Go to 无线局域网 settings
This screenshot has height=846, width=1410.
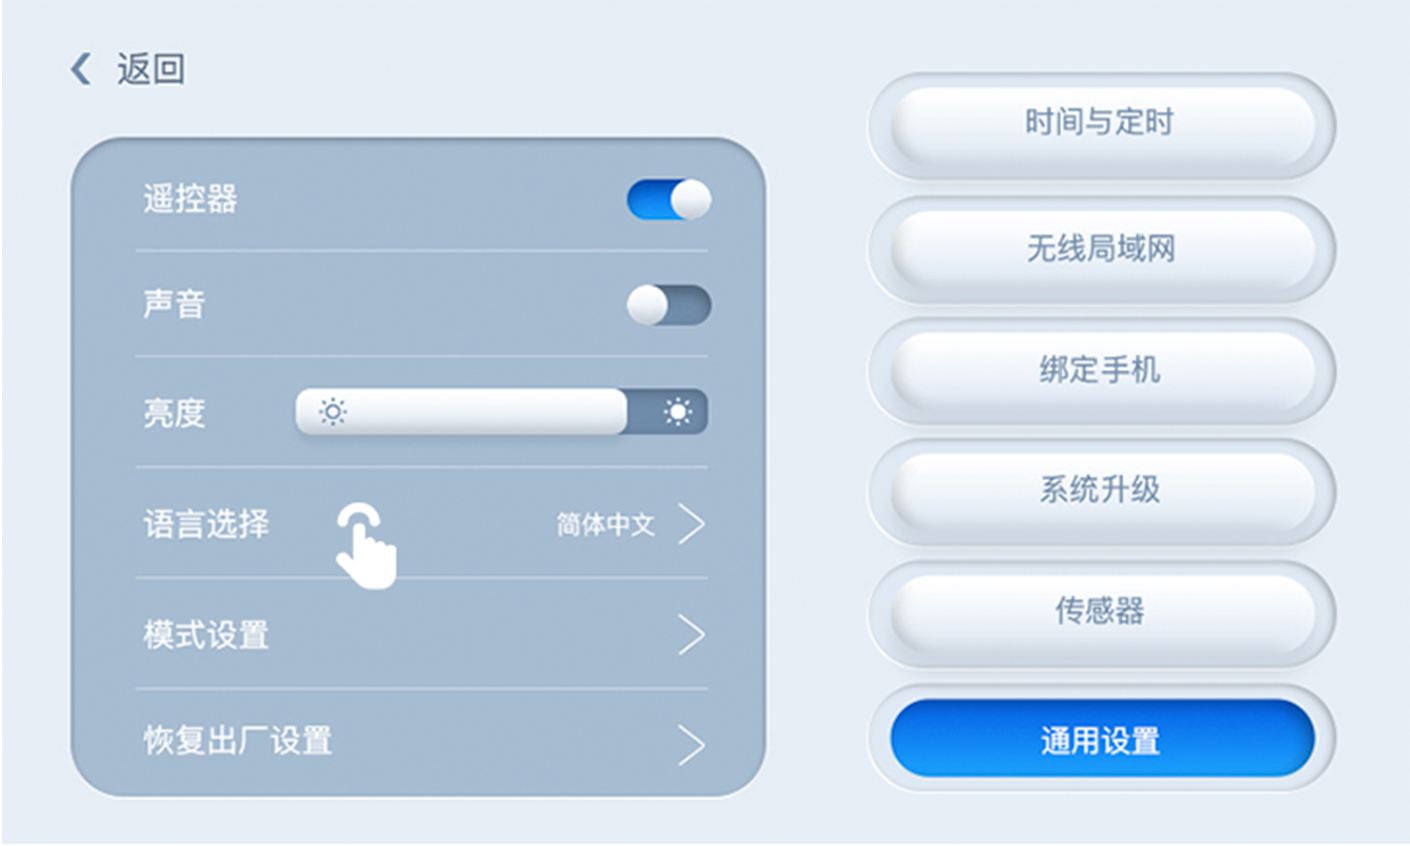point(1101,249)
